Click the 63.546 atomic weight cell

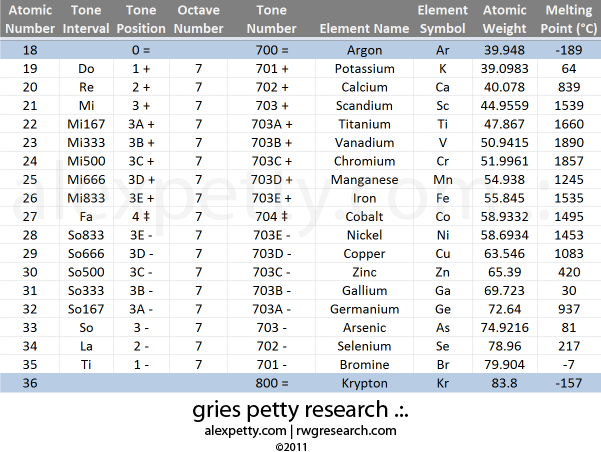pos(504,252)
